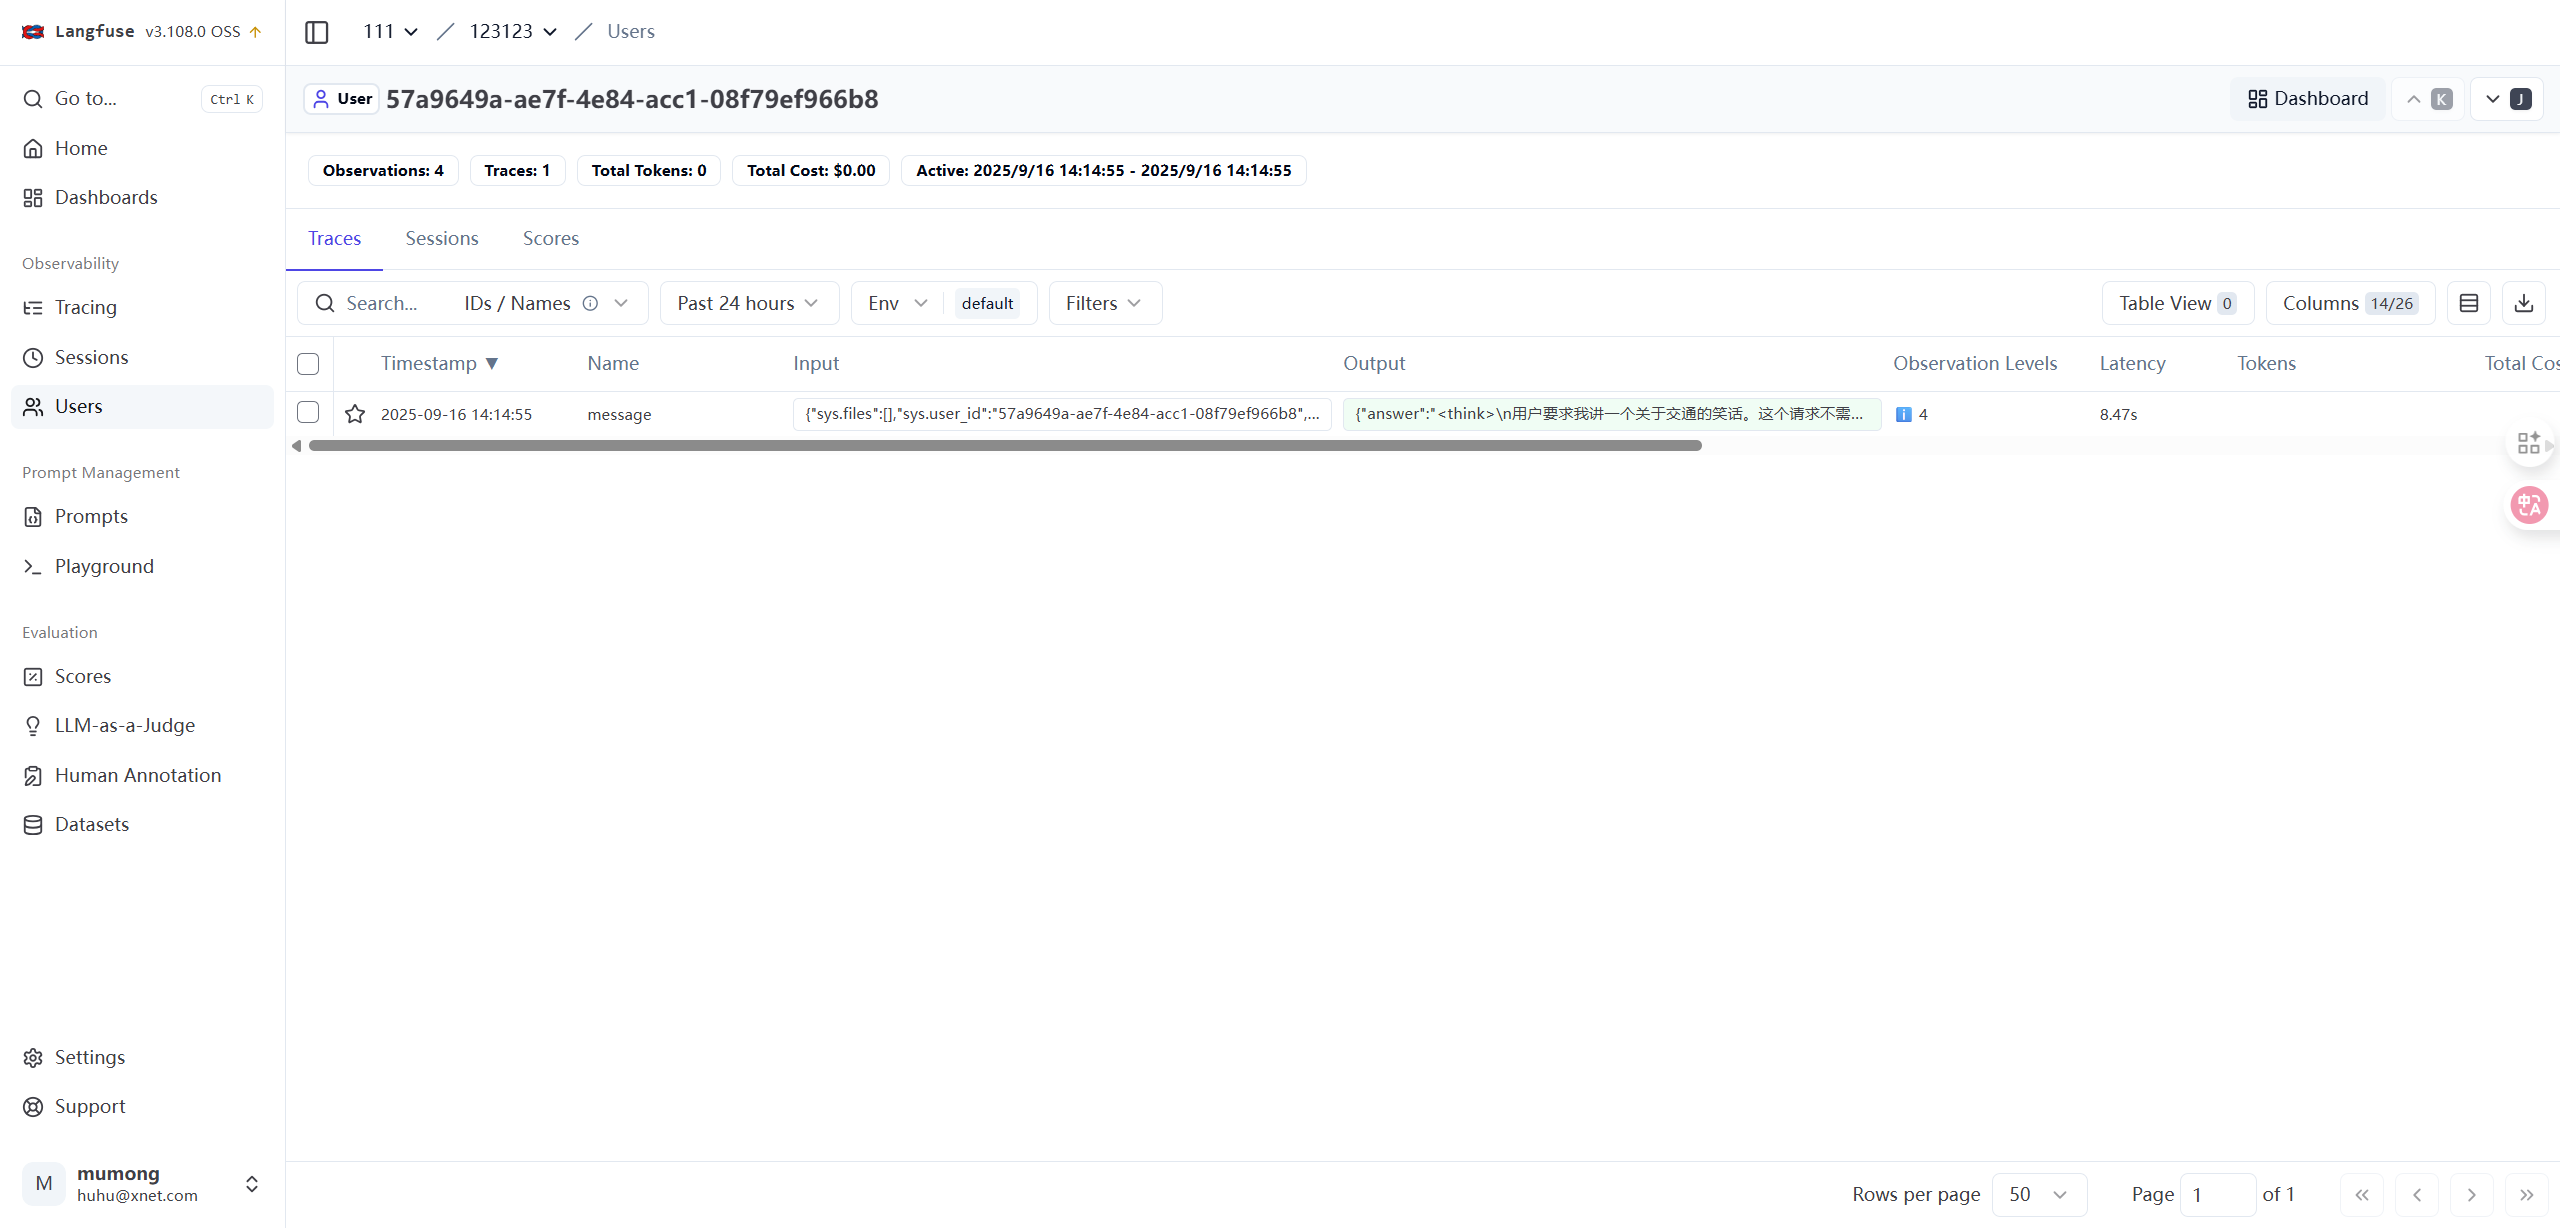Switch to the Sessions tab

442,239
